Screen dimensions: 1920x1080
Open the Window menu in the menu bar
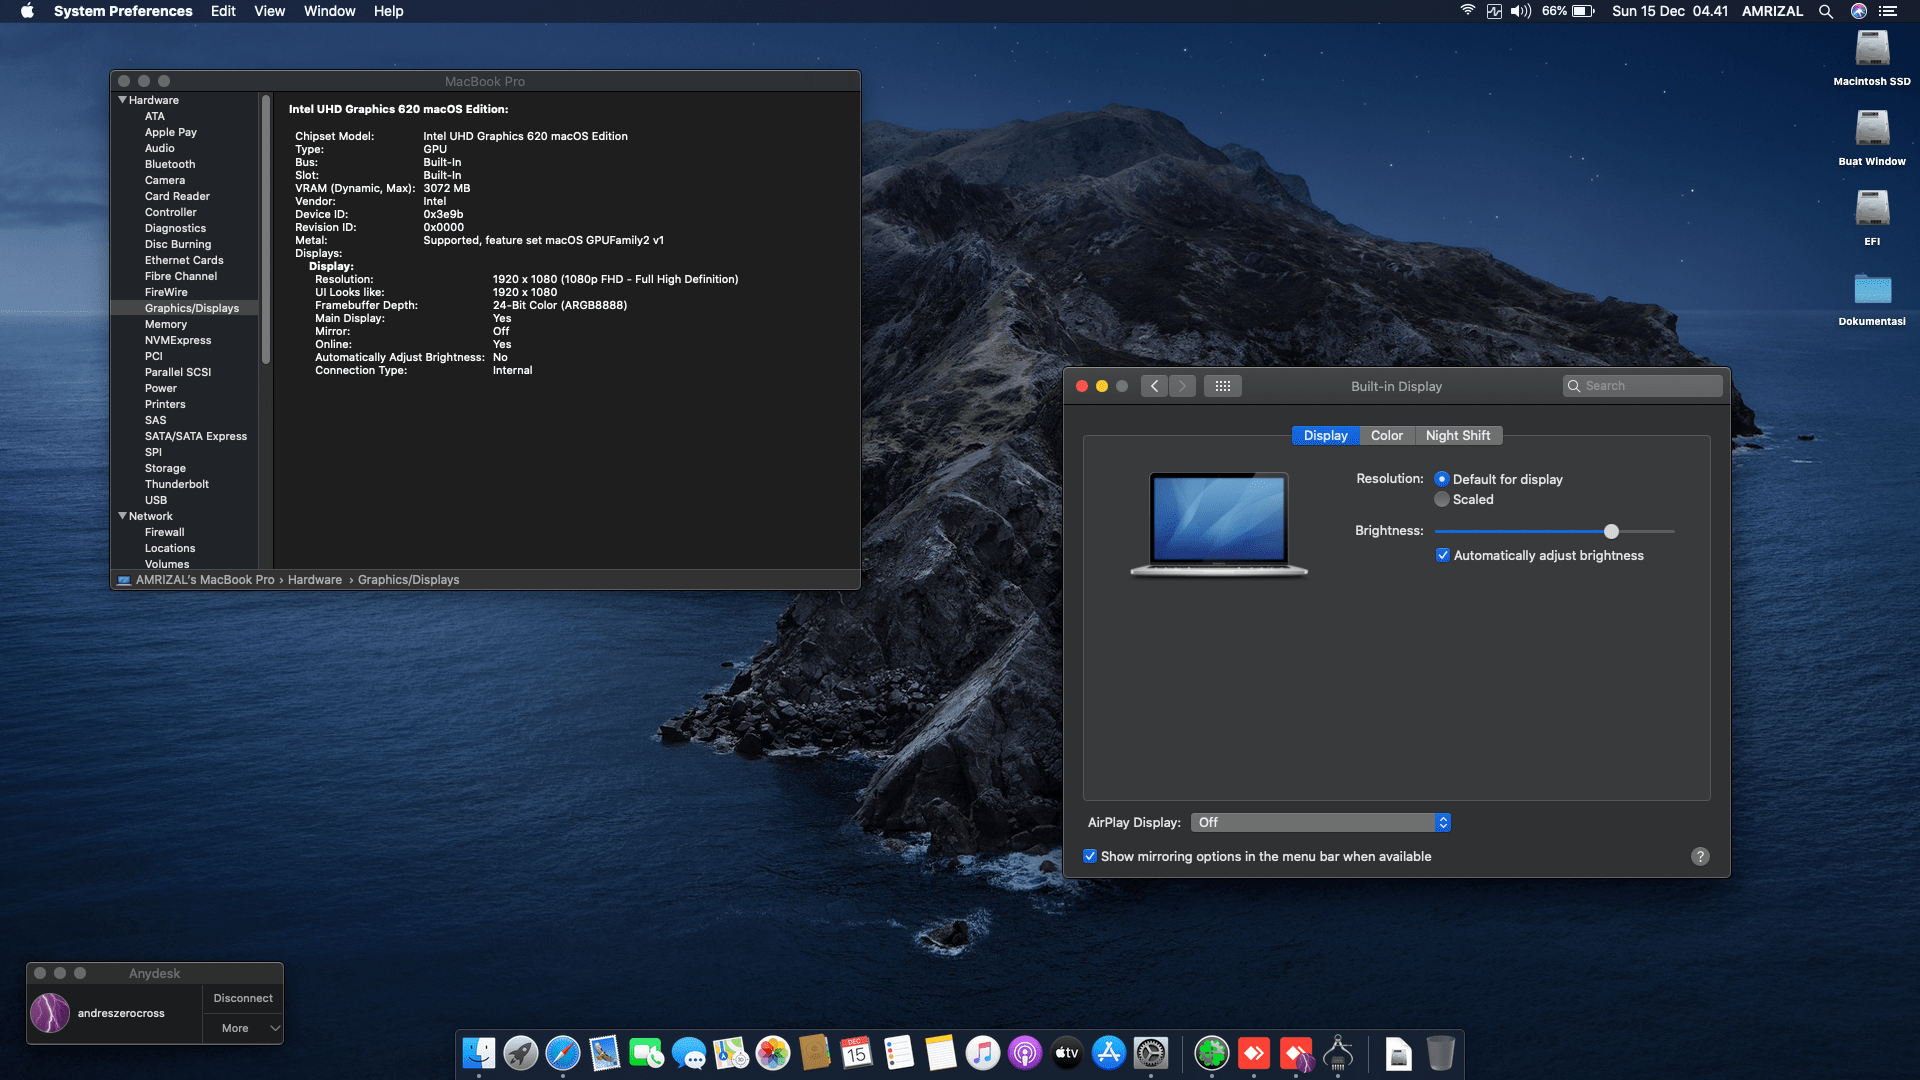tap(329, 11)
